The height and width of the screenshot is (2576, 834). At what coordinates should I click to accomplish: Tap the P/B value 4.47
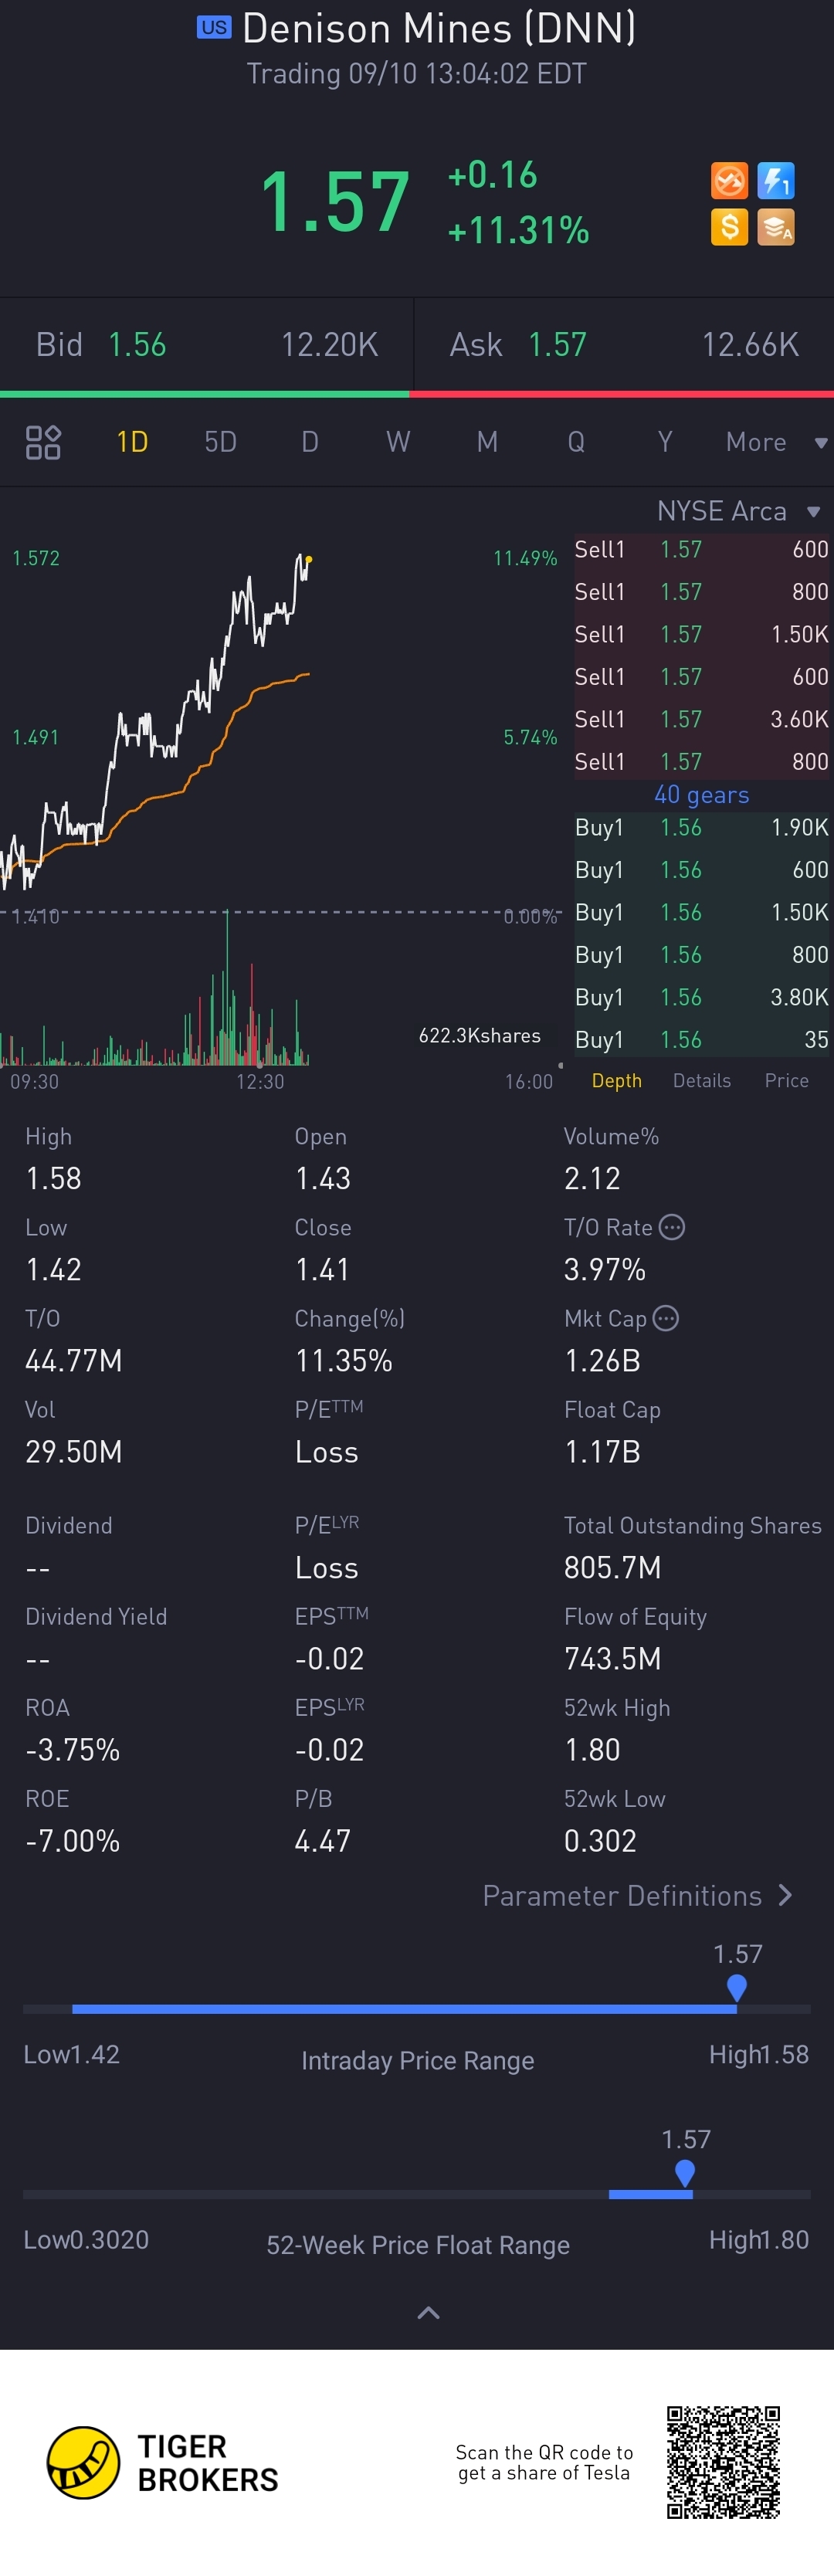click(x=323, y=1841)
